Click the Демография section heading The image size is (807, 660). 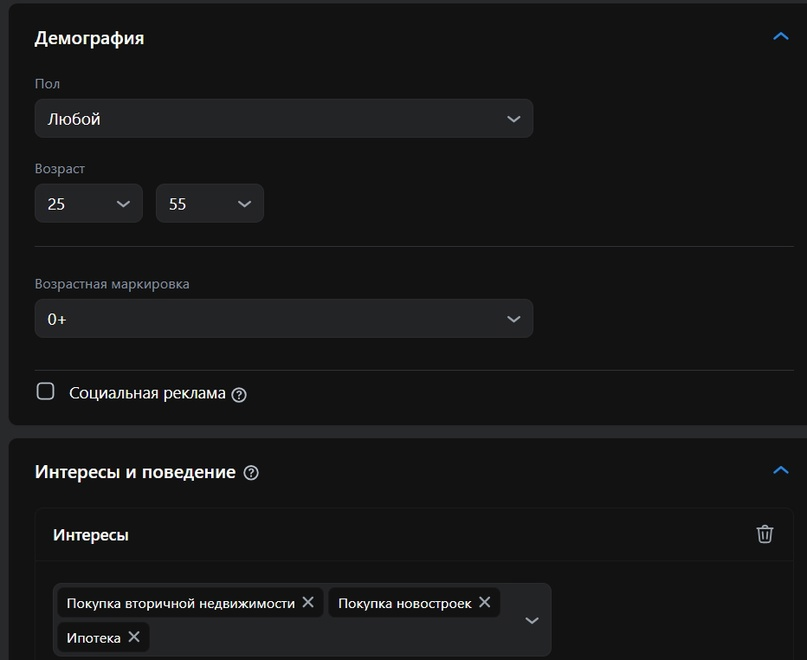coord(89,38)
